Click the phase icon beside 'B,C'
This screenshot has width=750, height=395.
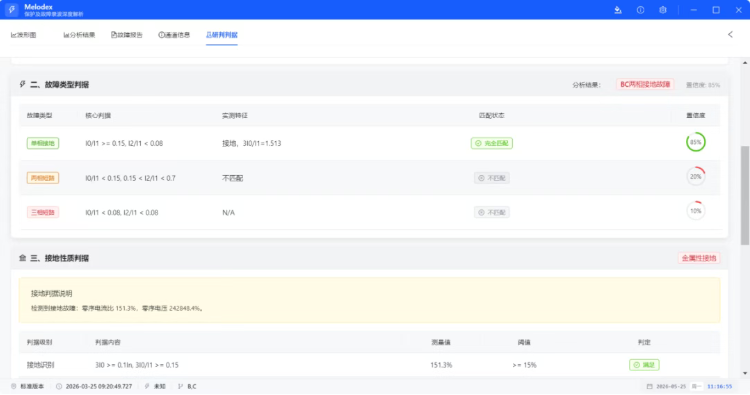pyautogui.click(x=180, y=386)
